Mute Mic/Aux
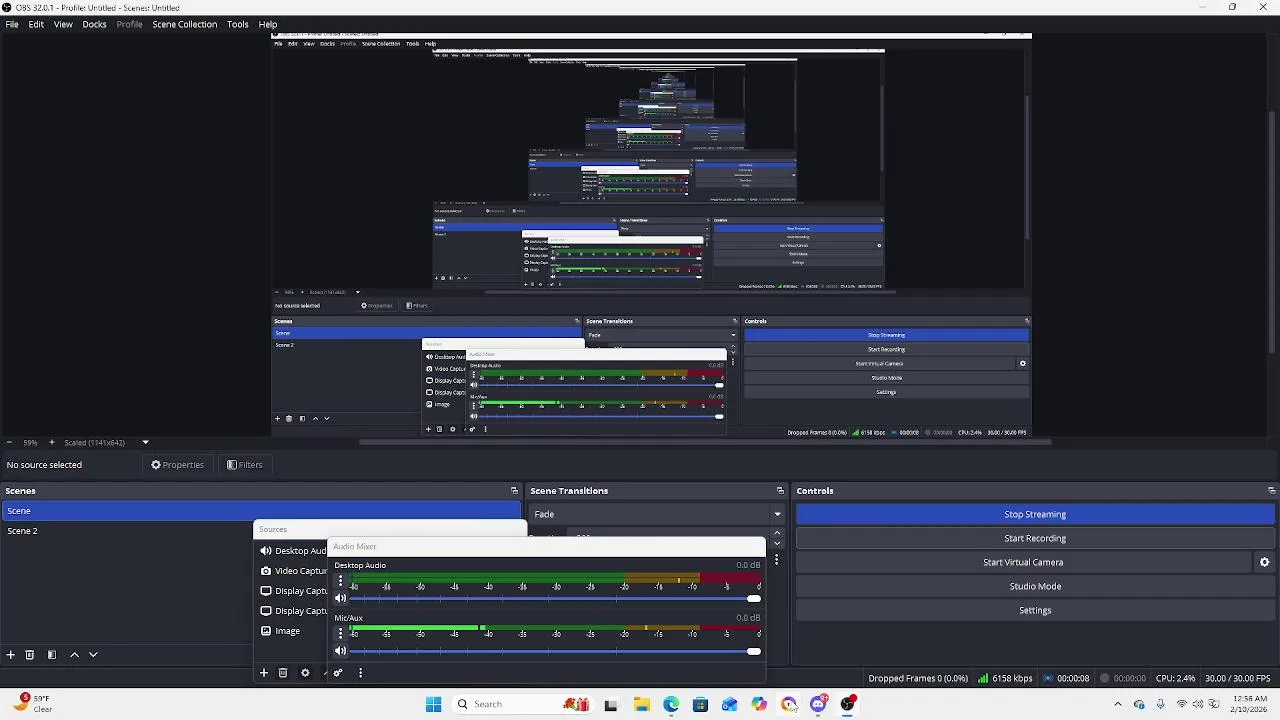This screenshot has height=720, width=1280. [x=341, y=651]
